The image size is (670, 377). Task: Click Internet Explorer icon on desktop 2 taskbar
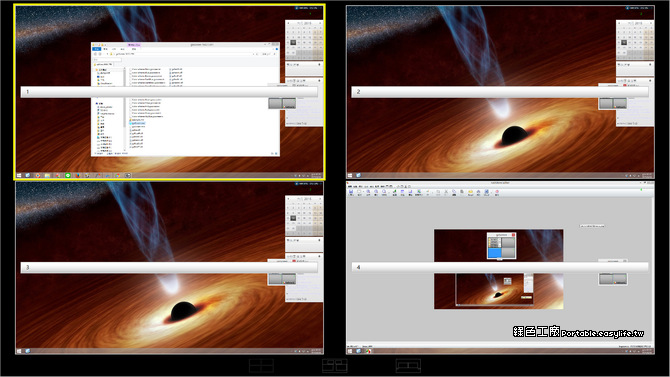358,175
